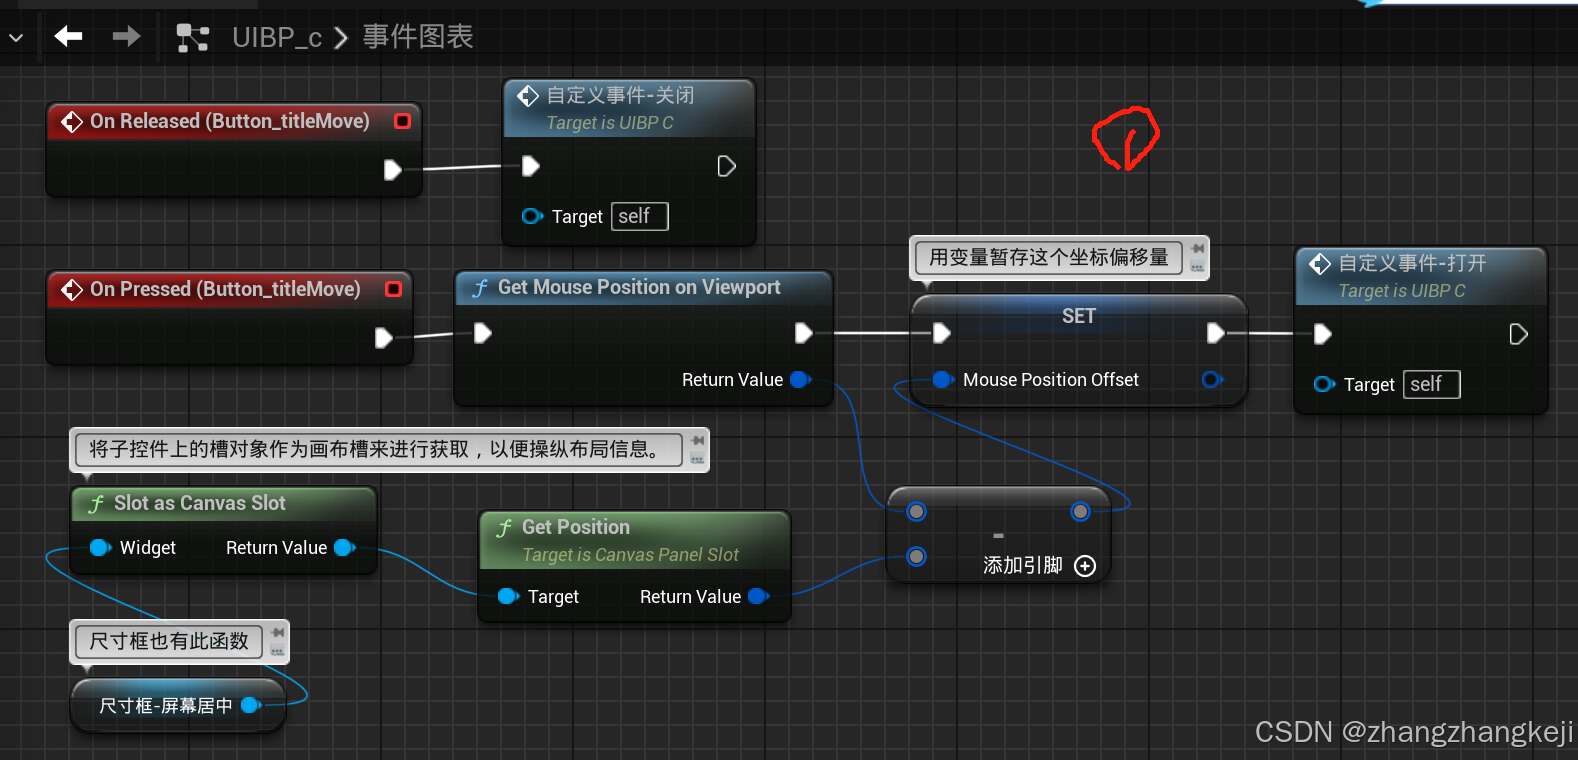Click Target pin of 自定义事件-关闭 node
1578x760 pixels.
532,216
